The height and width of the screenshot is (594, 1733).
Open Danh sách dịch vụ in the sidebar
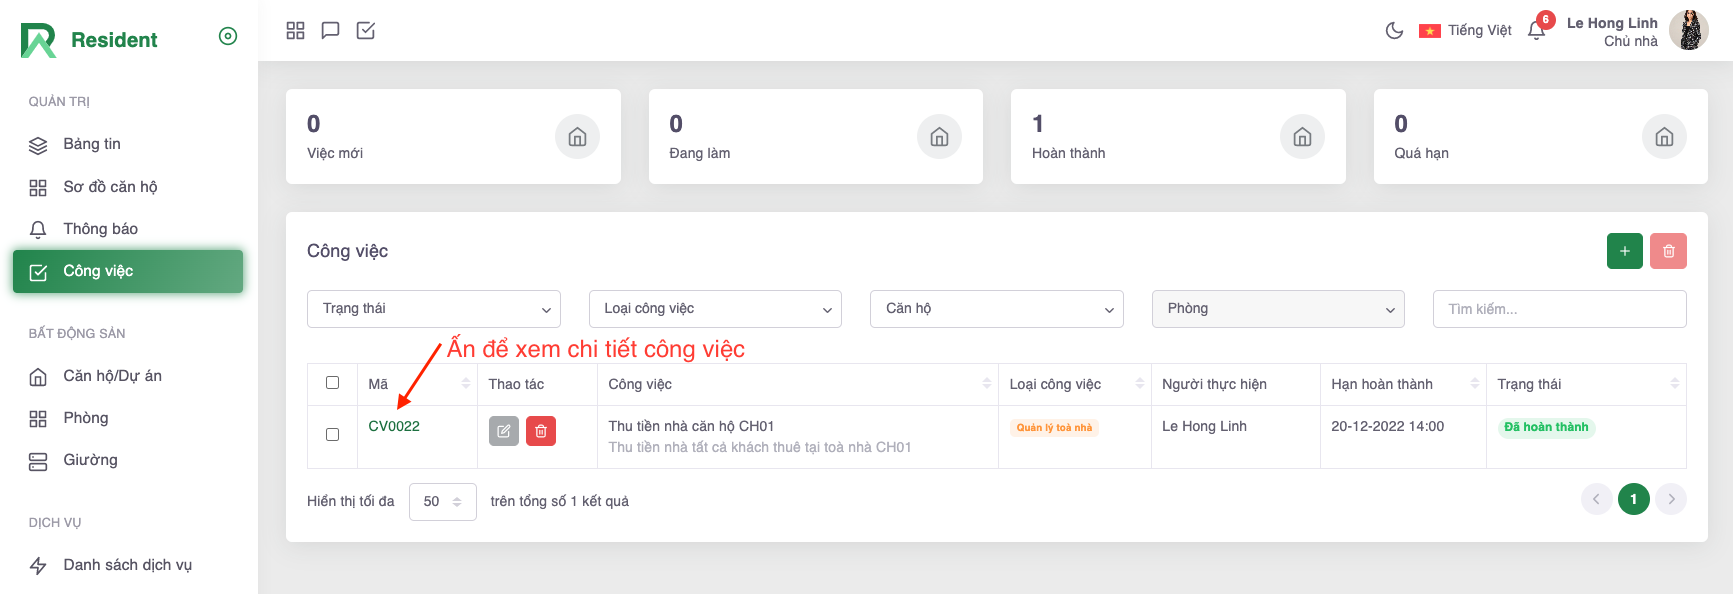tap(127, 565)
